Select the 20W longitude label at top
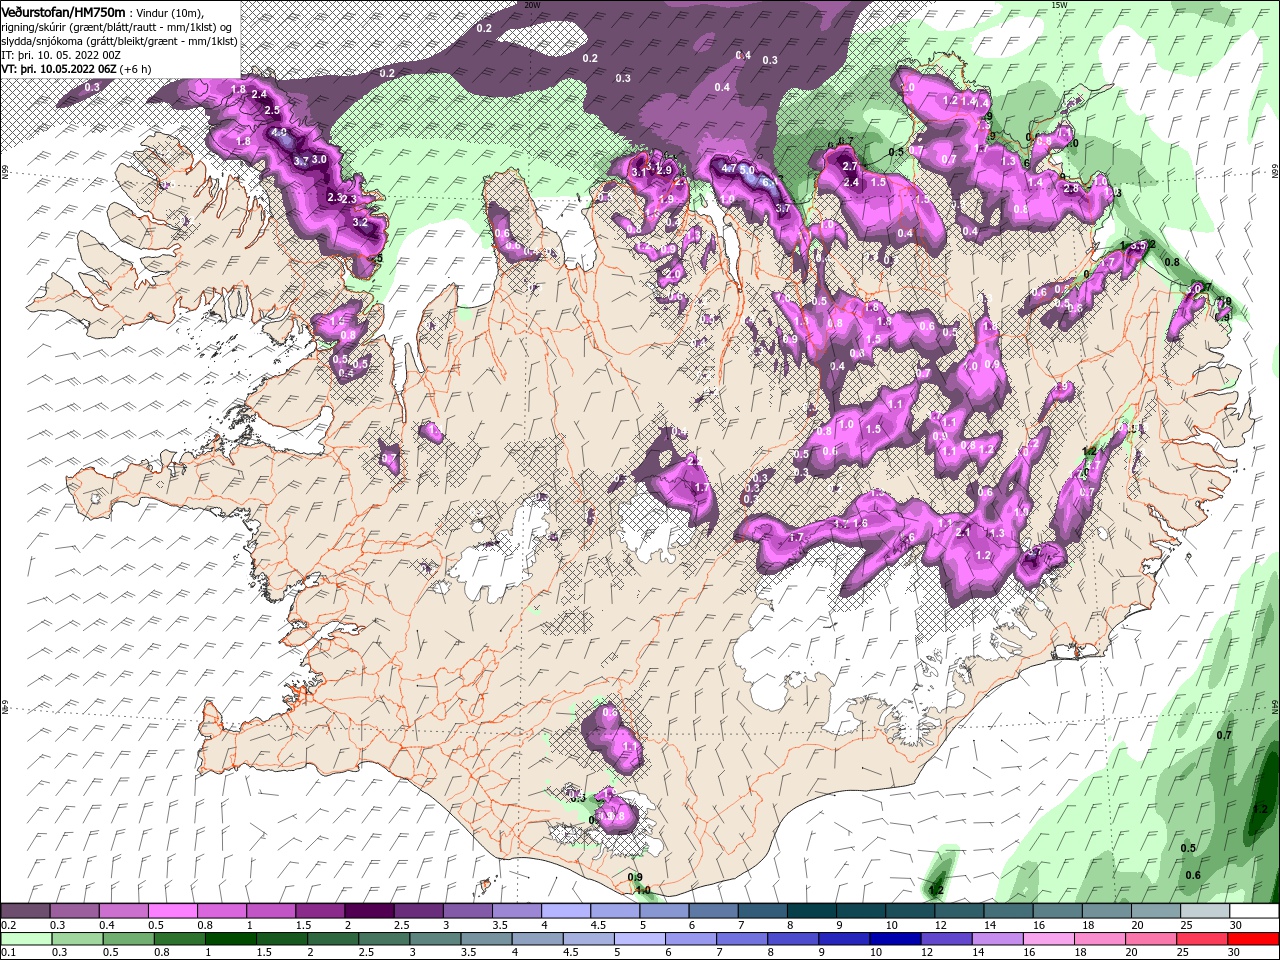Viewport: 1280px width, 960px height. point(532,5)
